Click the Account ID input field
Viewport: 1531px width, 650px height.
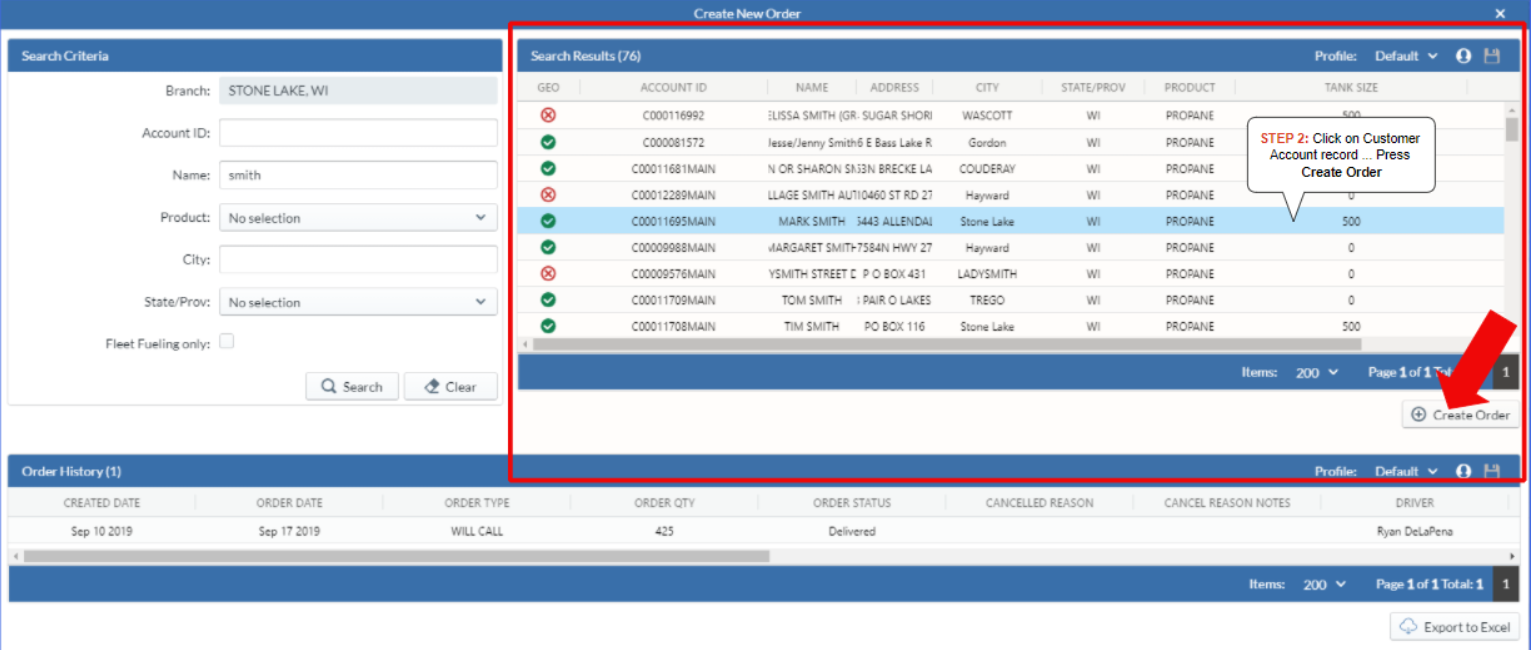coord(358,133)
